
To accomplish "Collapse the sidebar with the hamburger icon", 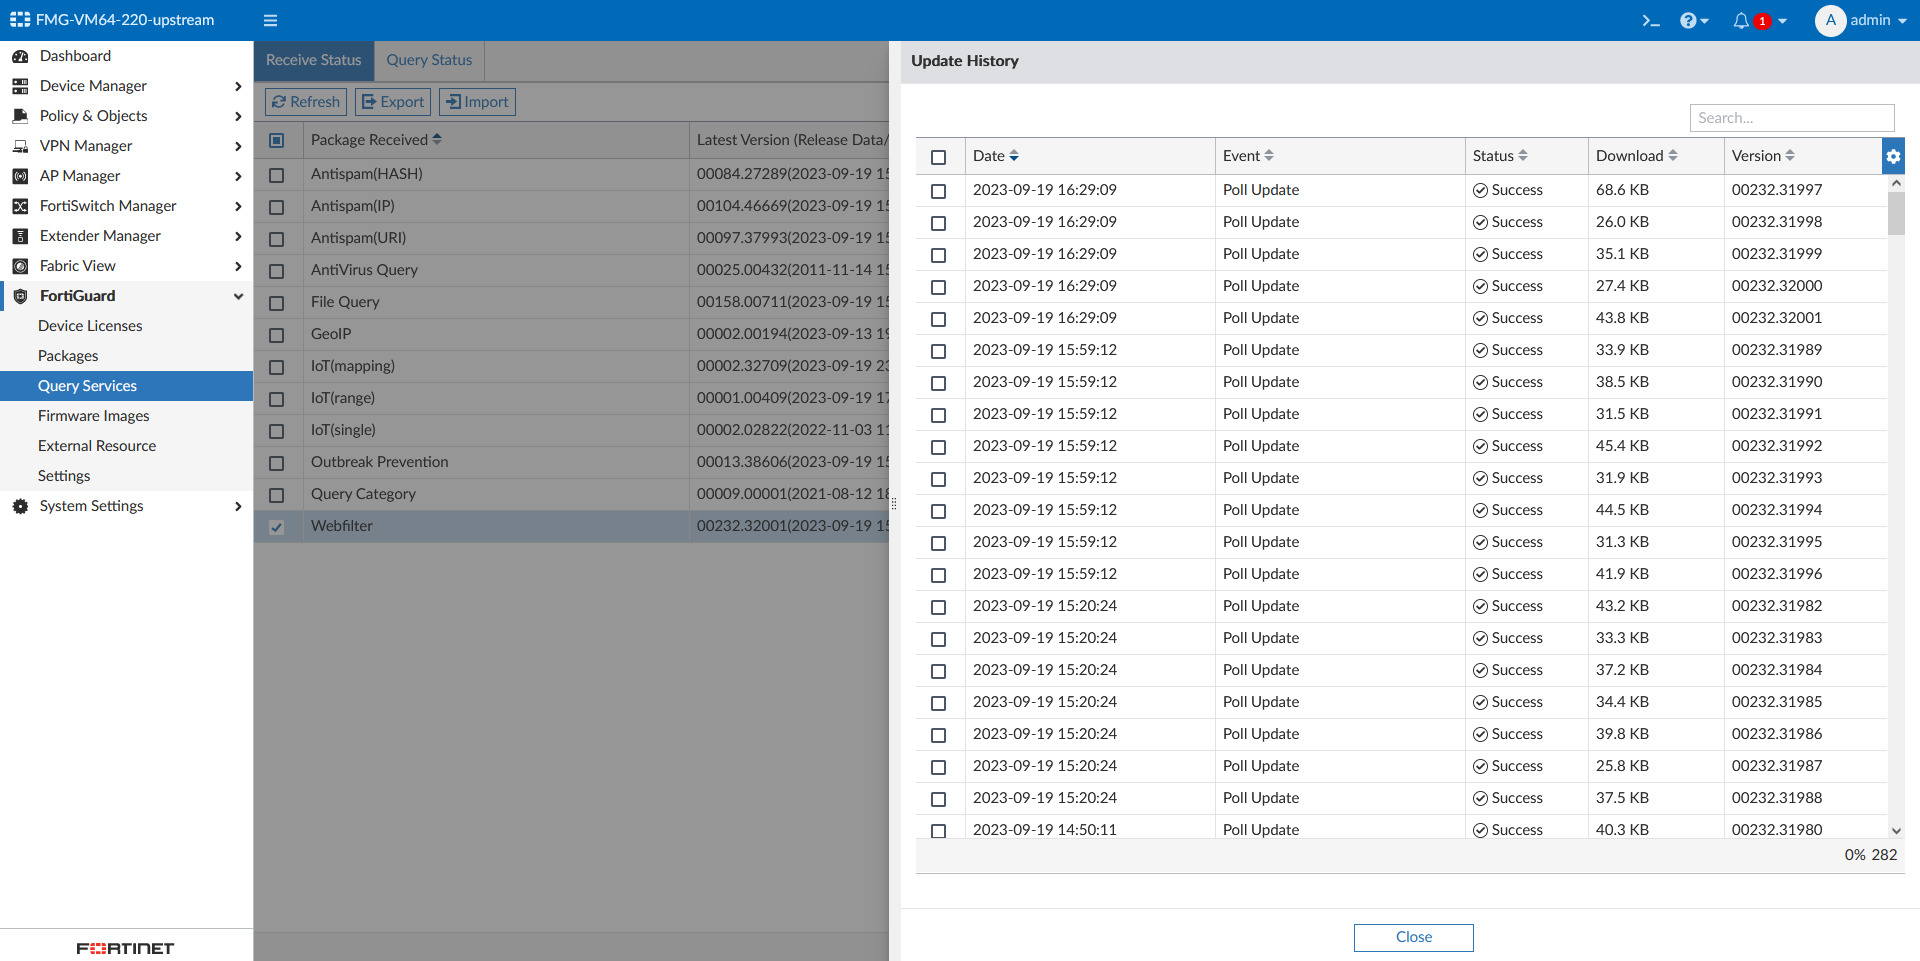I will coord(270,20).
